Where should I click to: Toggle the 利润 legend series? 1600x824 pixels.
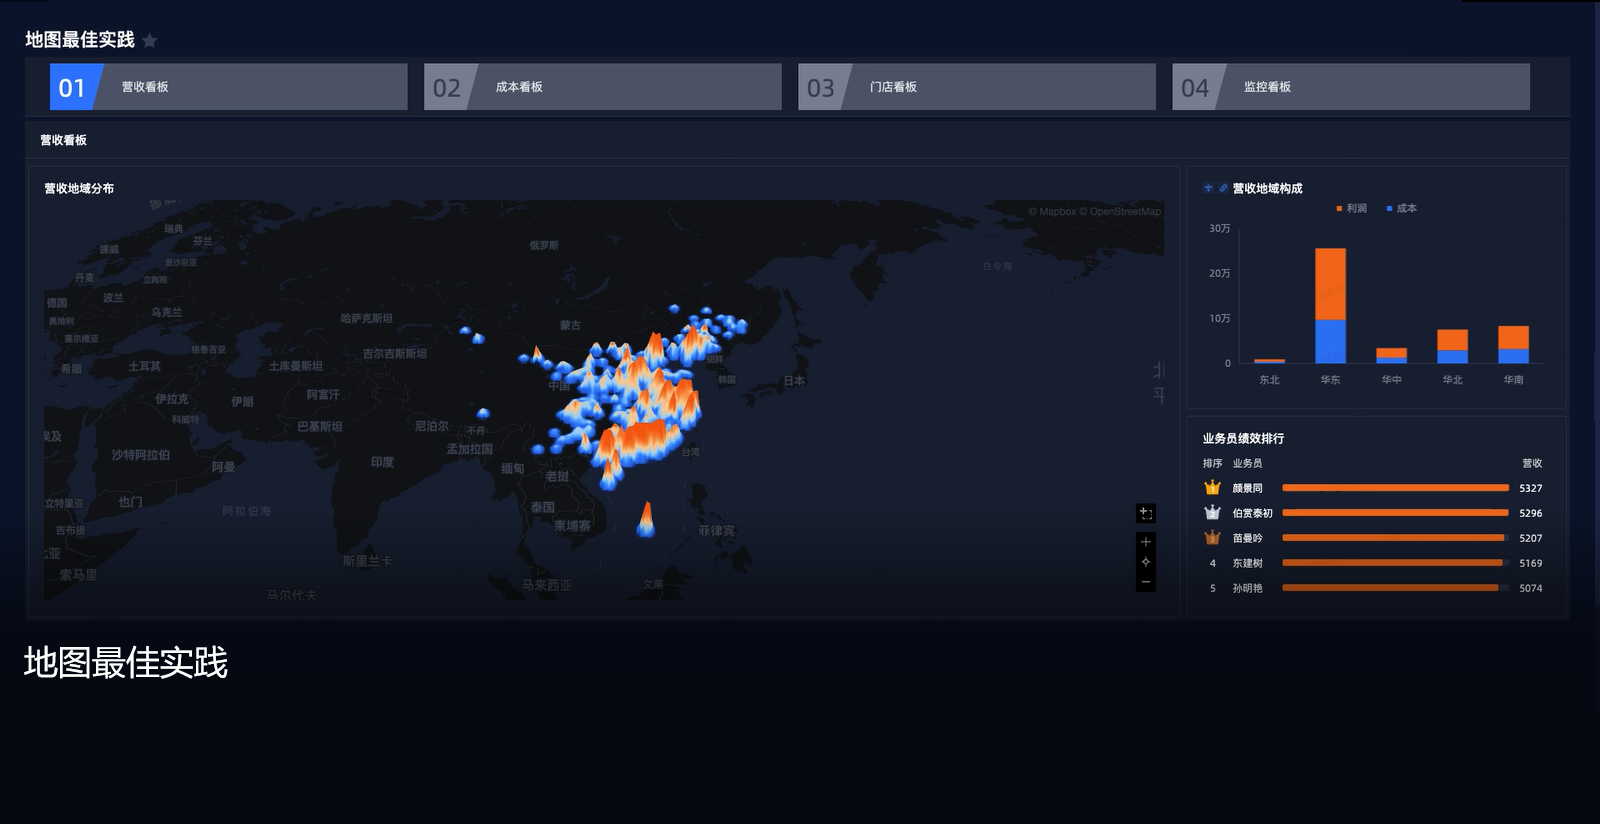click(1351, 208)
